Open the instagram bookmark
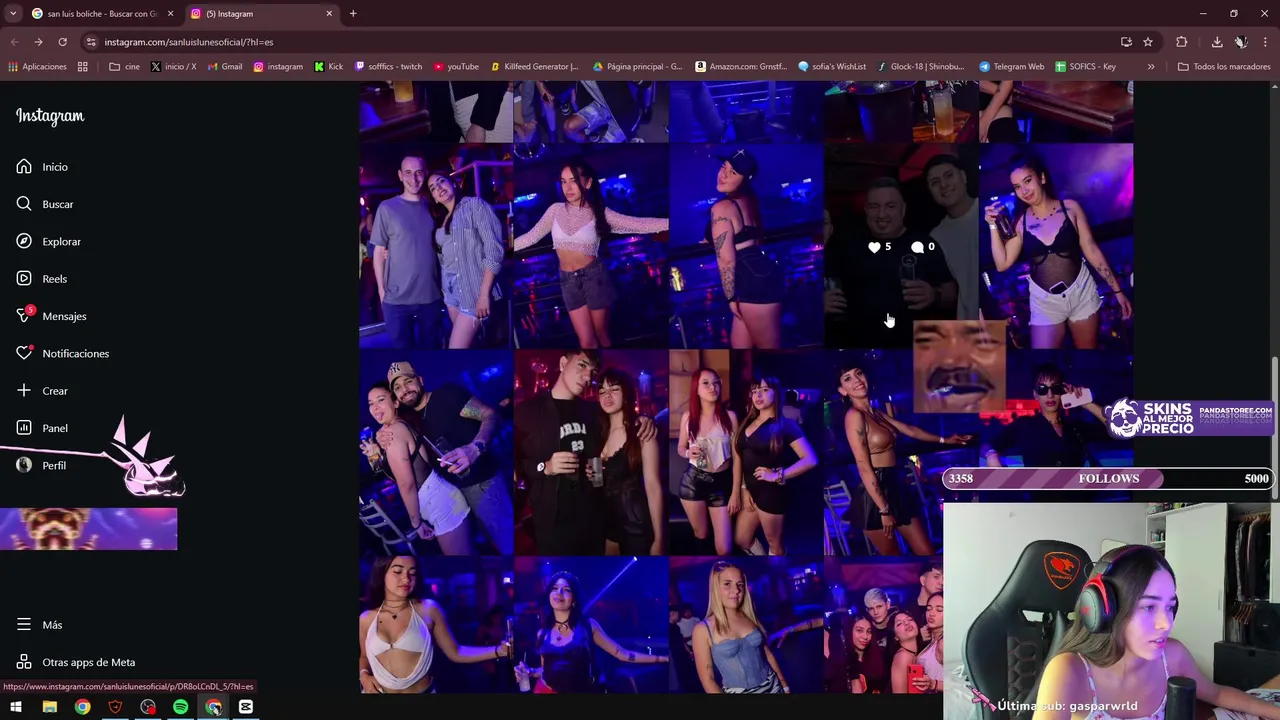Screen dimensions: 1280x720 point(278,67)
